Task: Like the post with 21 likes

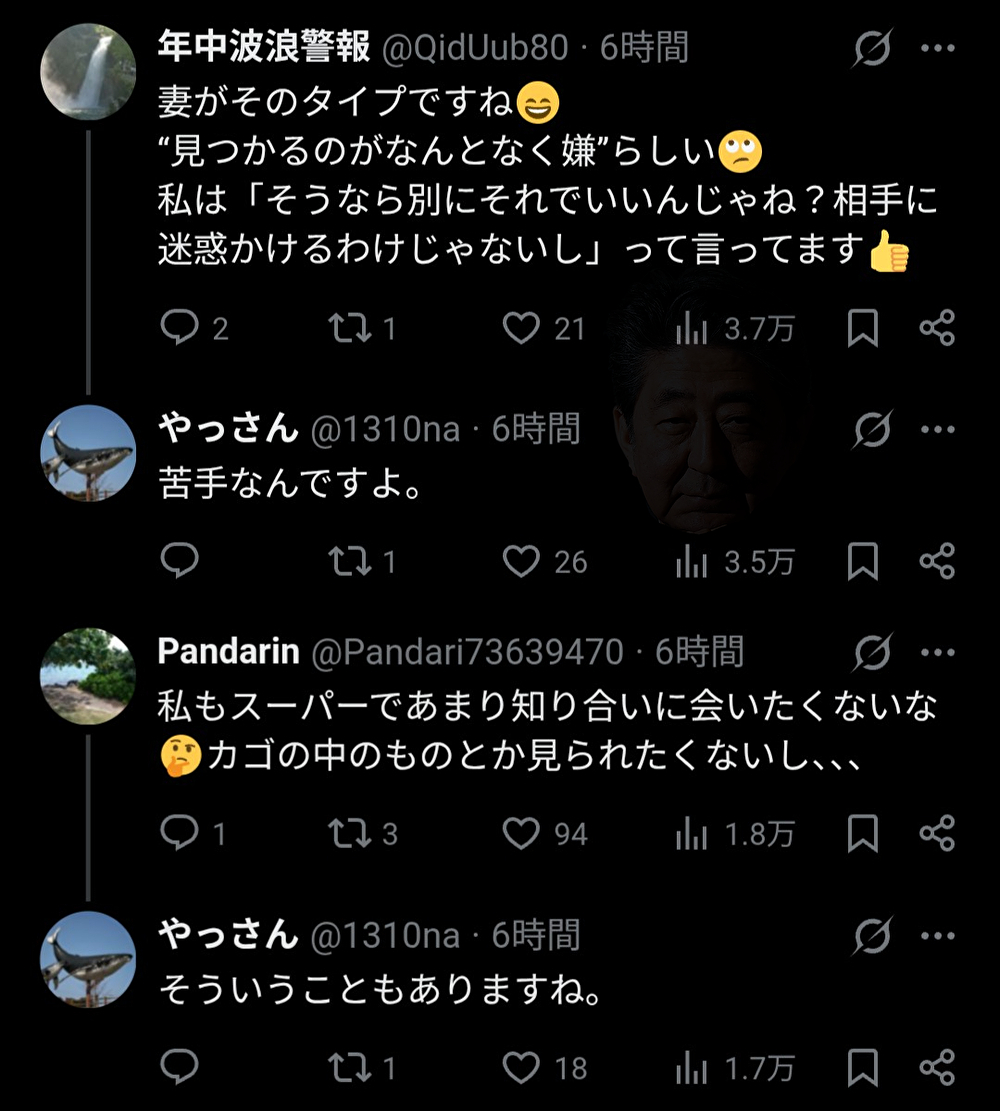Action: (521, 327)
